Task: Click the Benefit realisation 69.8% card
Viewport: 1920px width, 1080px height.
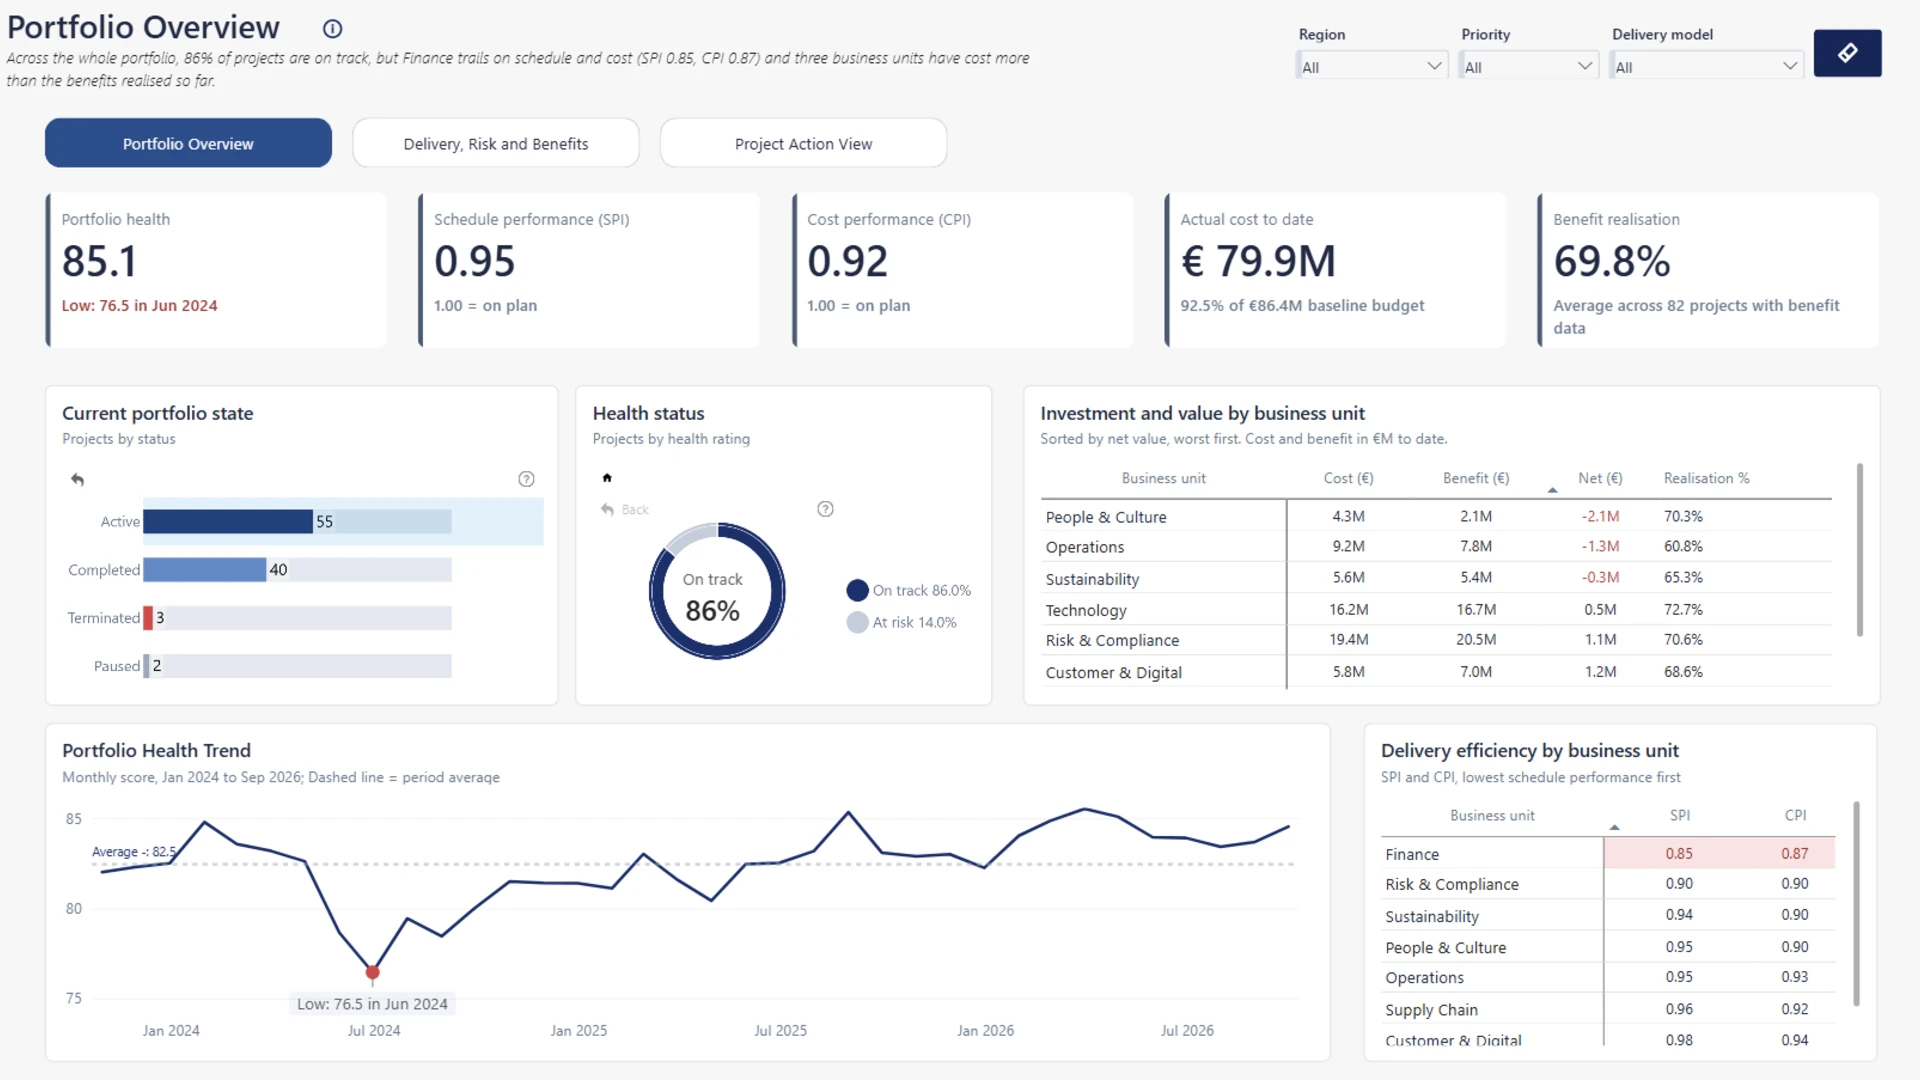Action: tap(1708, 270)
